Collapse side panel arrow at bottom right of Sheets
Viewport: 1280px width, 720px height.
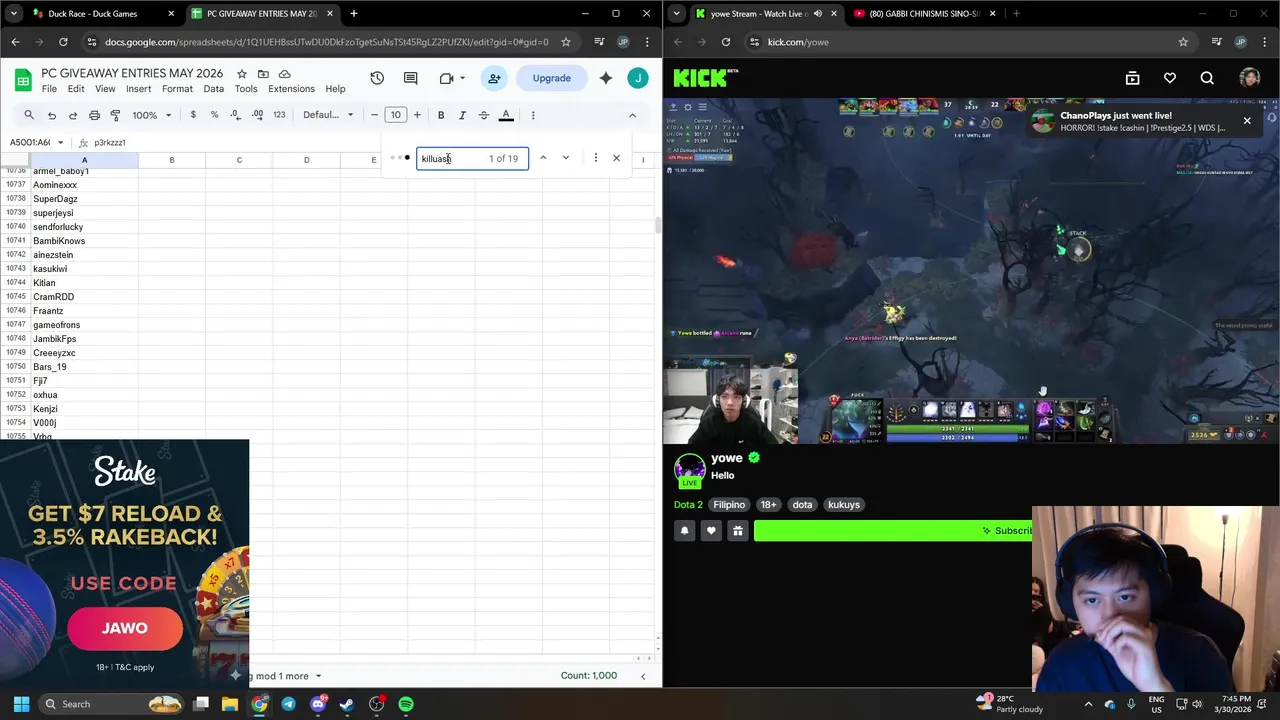pos(643,676)
